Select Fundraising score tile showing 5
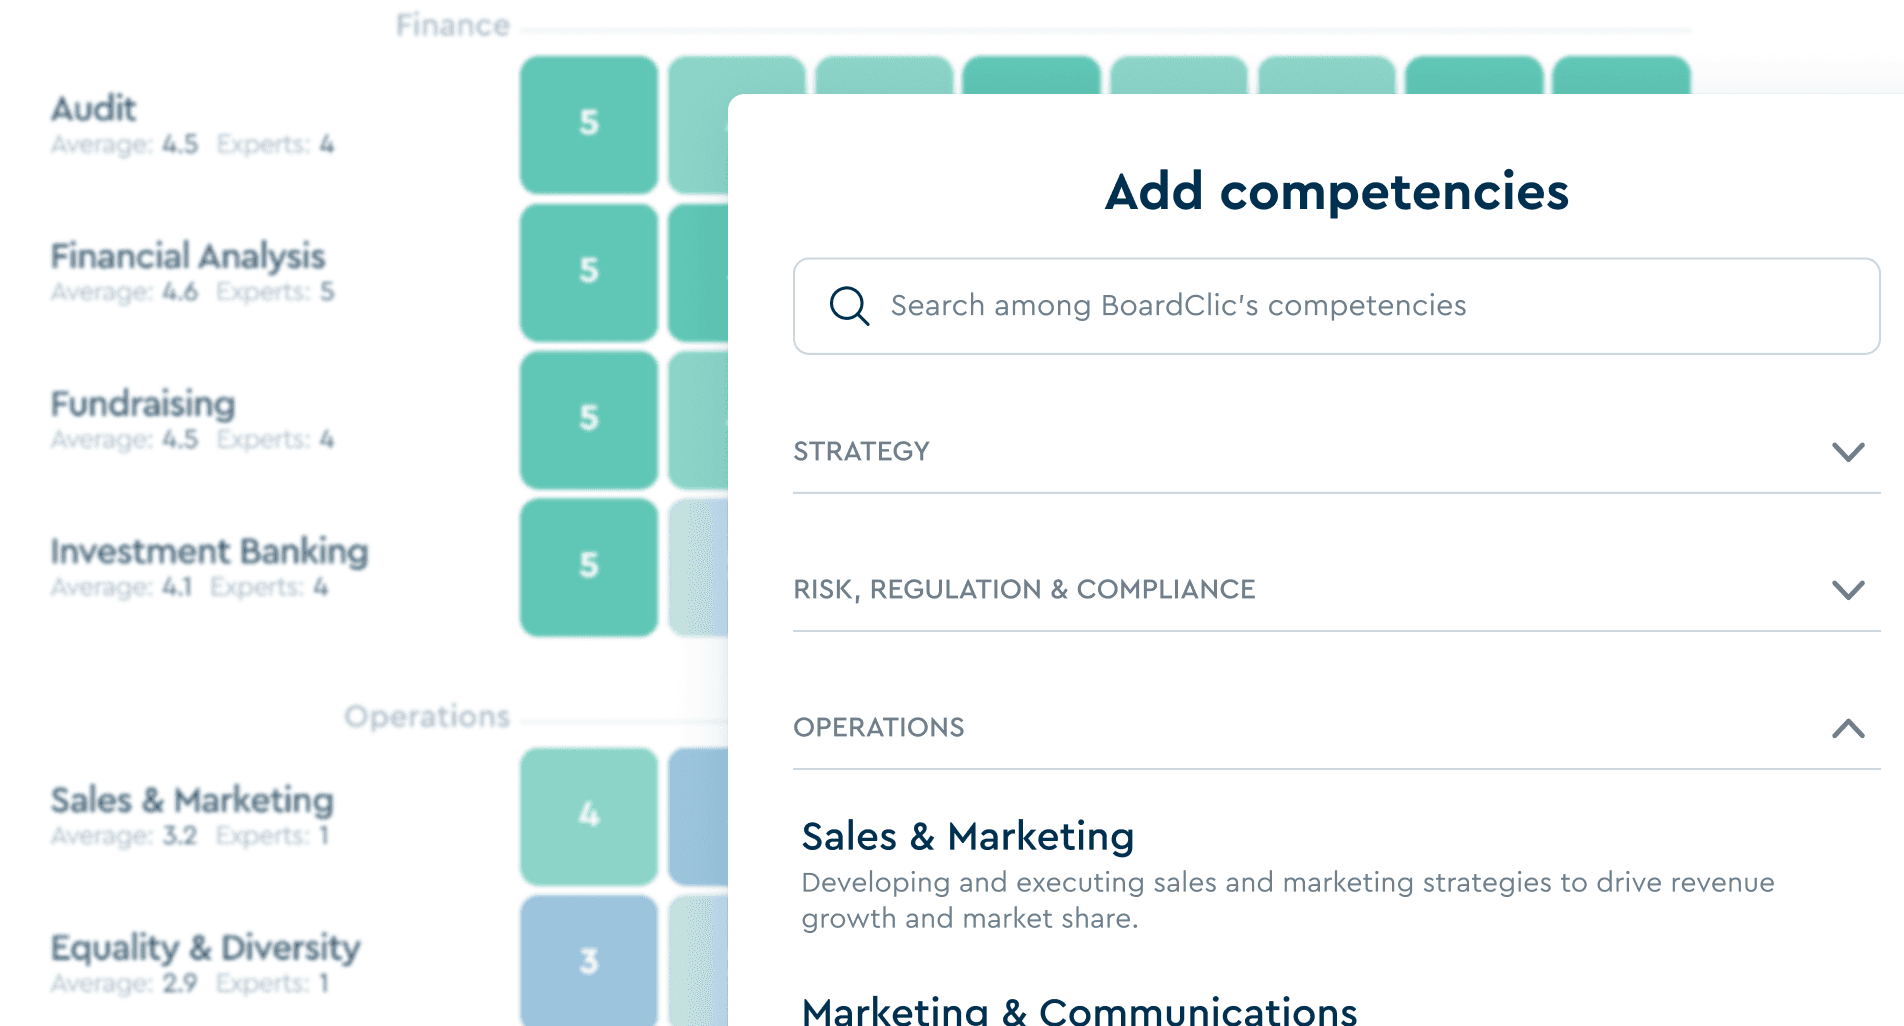This screenshot has width=1904, height=1026. click(589, 419)
